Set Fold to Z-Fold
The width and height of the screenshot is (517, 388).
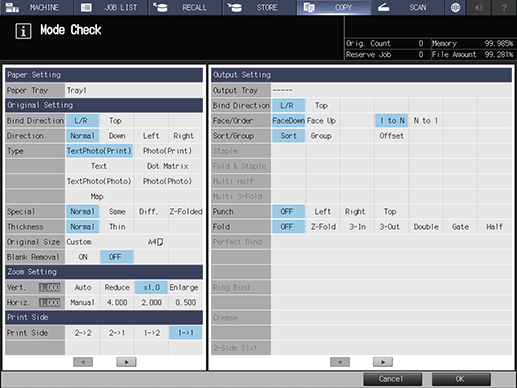point(322,227)
